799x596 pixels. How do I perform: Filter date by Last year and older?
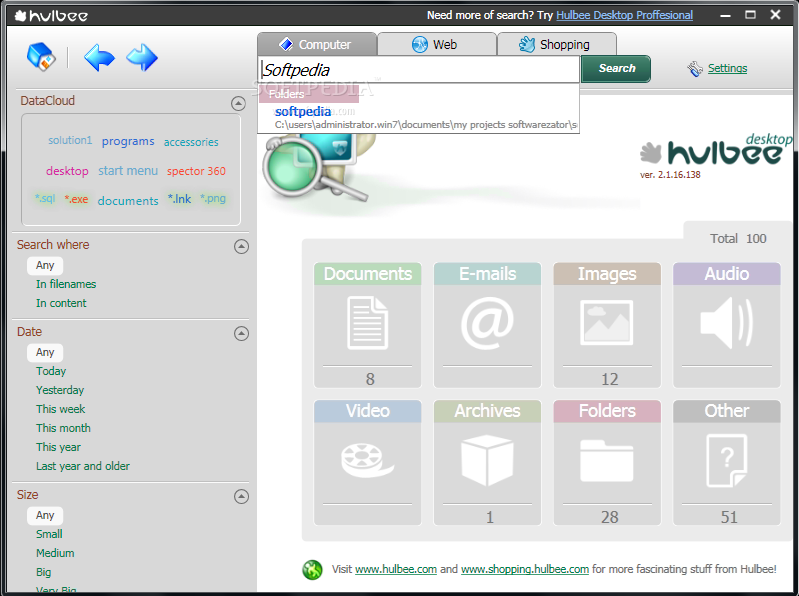click(x=83, y=466)
